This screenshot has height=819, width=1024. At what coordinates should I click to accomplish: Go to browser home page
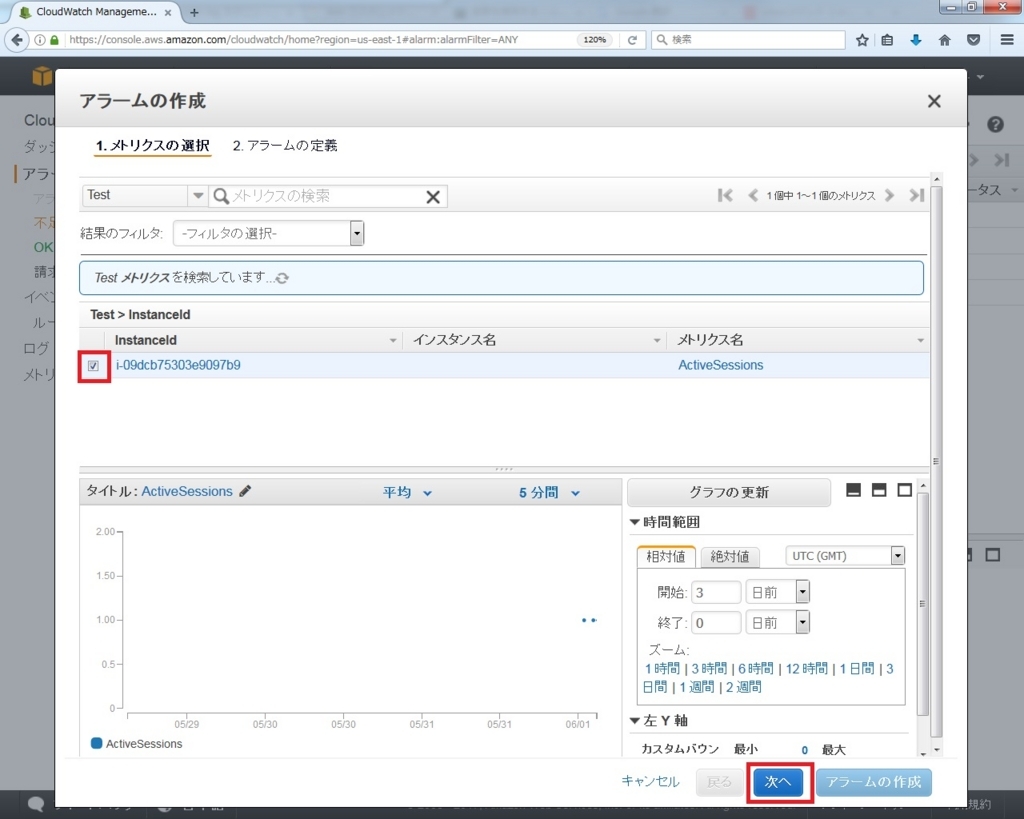pyautogui.click(x=944, y=40)
